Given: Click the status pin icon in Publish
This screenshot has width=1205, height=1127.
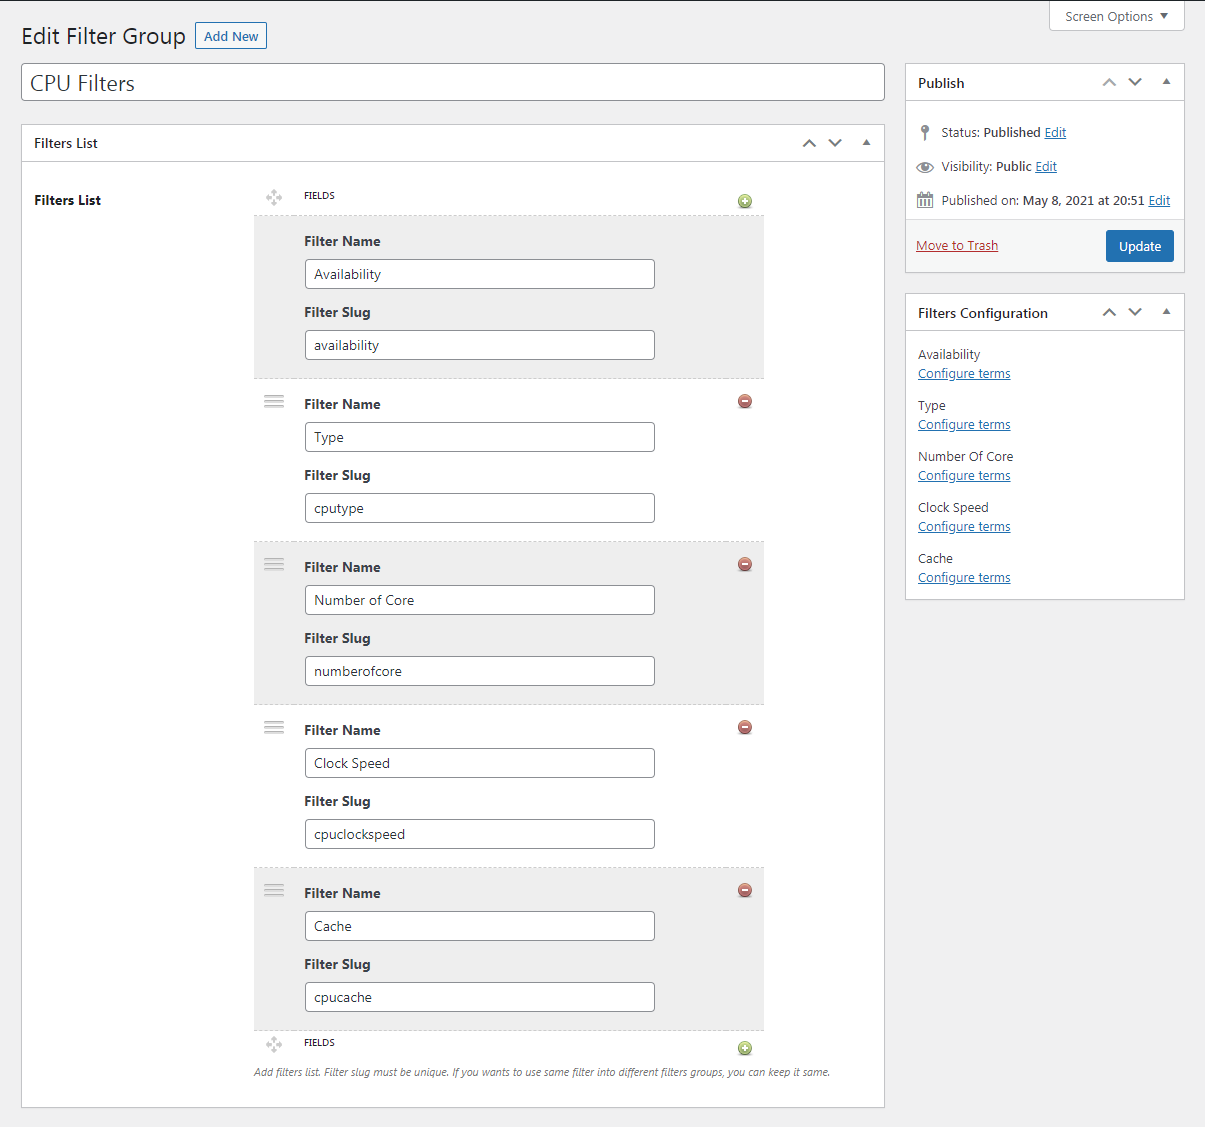Looking at the screenshot, I should click(925, 132).
